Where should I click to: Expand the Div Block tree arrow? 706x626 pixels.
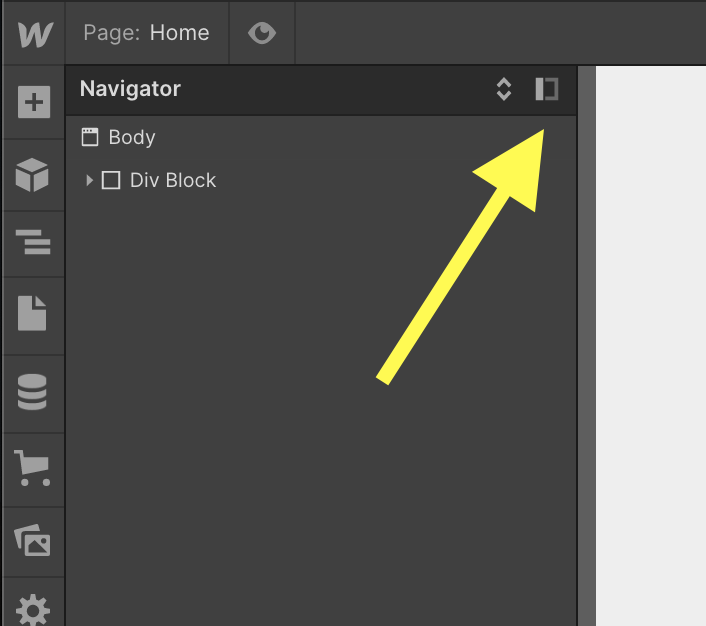click(89, 181)
